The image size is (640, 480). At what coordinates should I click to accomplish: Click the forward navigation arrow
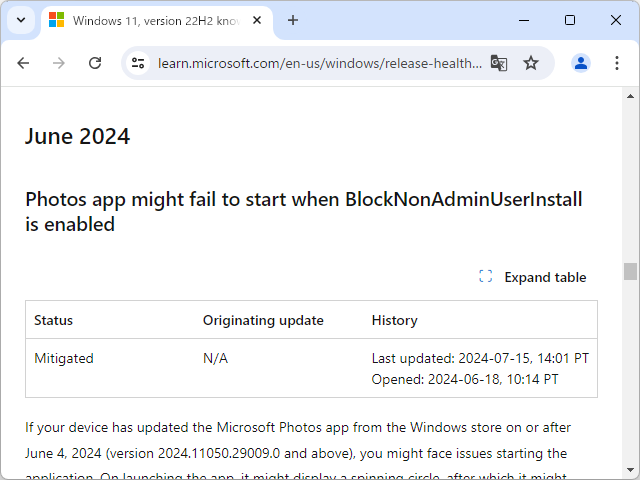tap(59, 63)
